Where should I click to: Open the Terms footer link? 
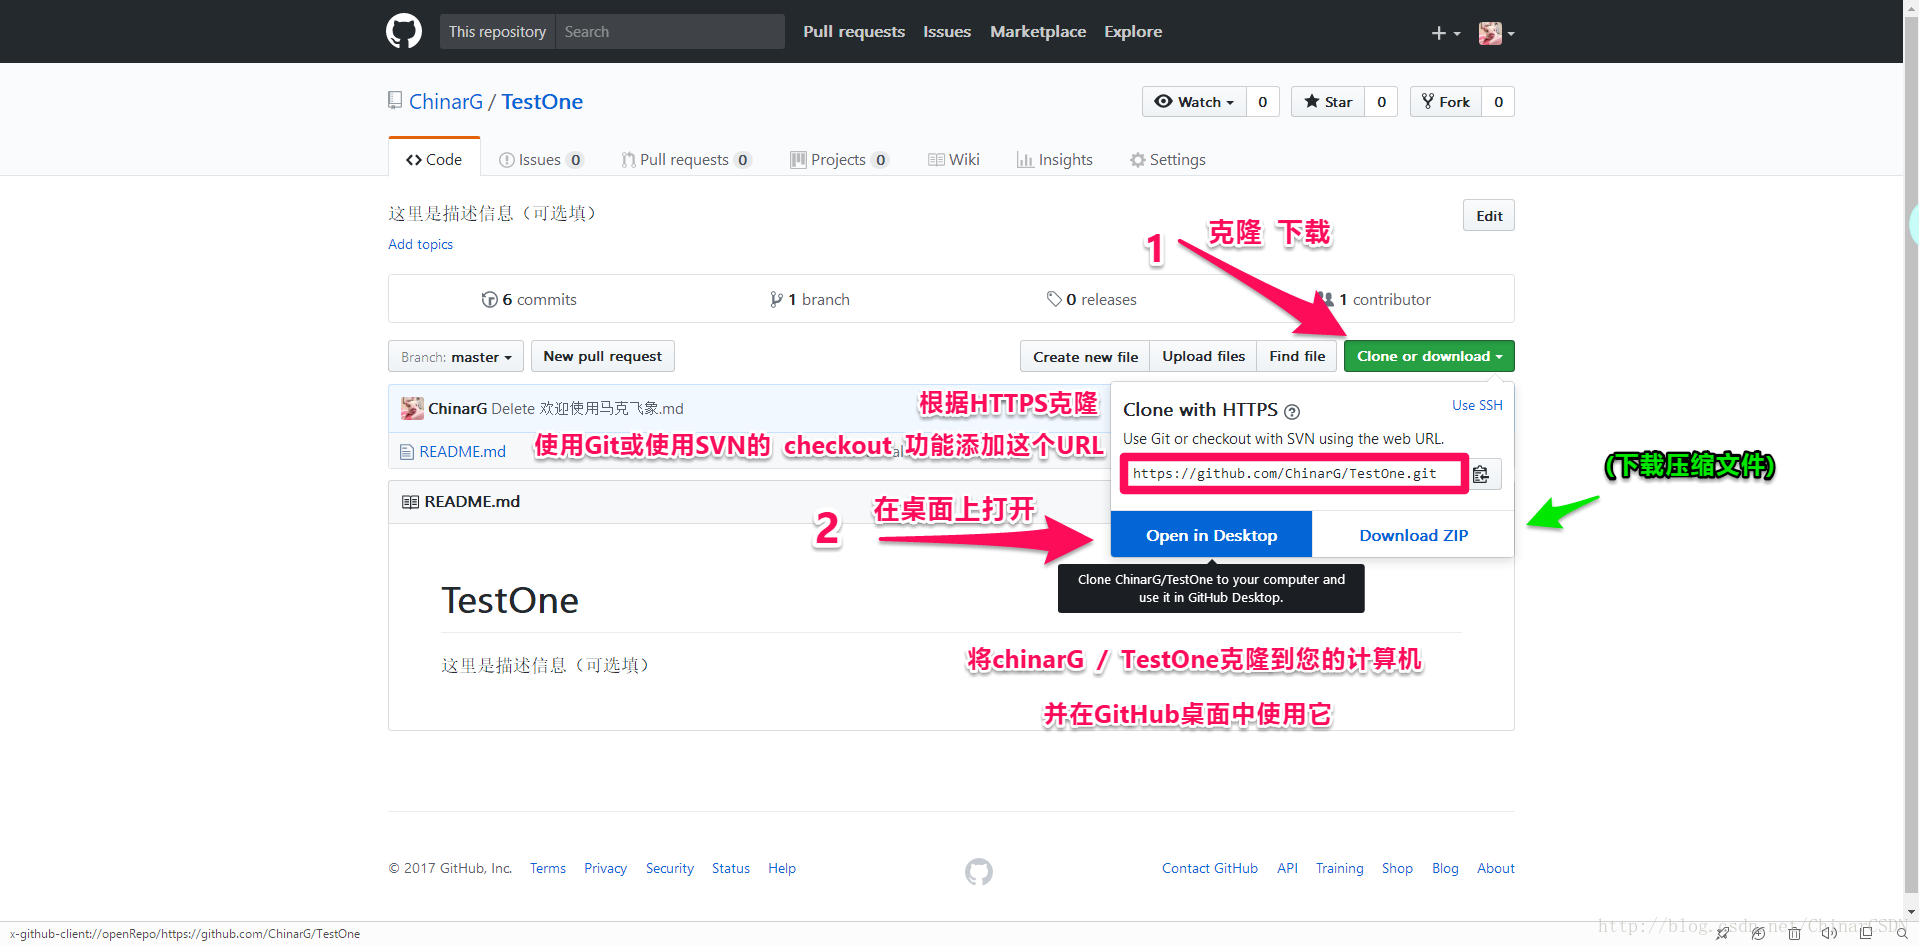(548, 868)
